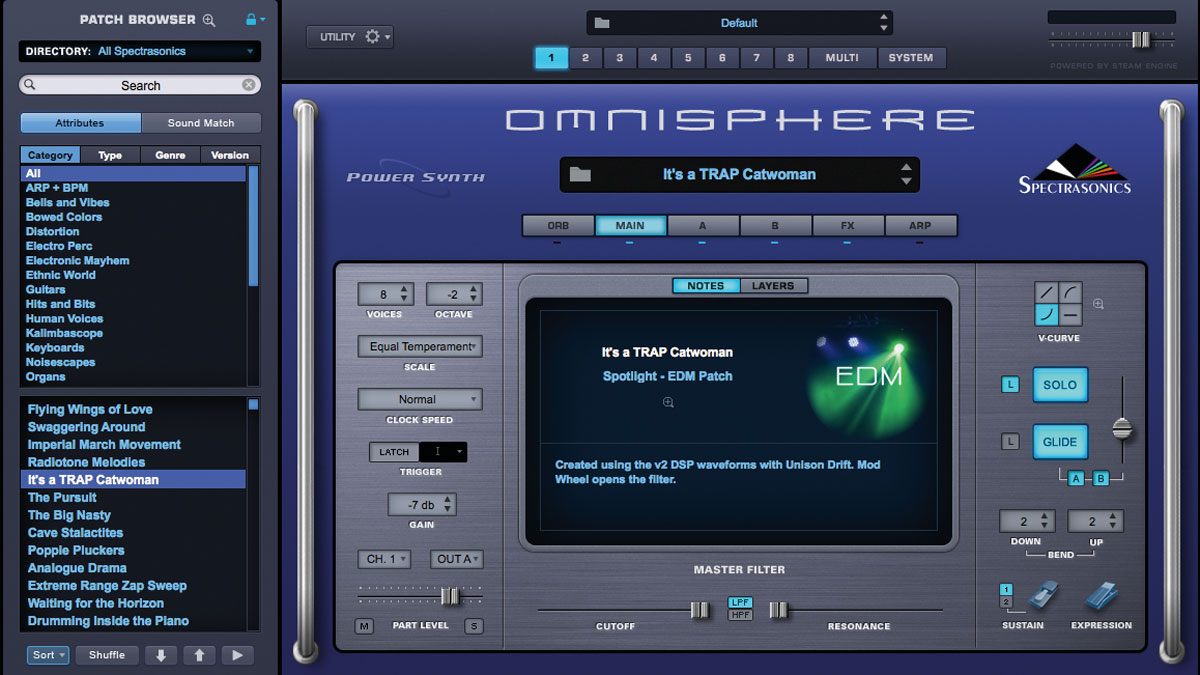This screenshot has height=675, width=1200.
Task: Open the Scale dropdown showing Equal Temperament
Action: coord(419,346)
